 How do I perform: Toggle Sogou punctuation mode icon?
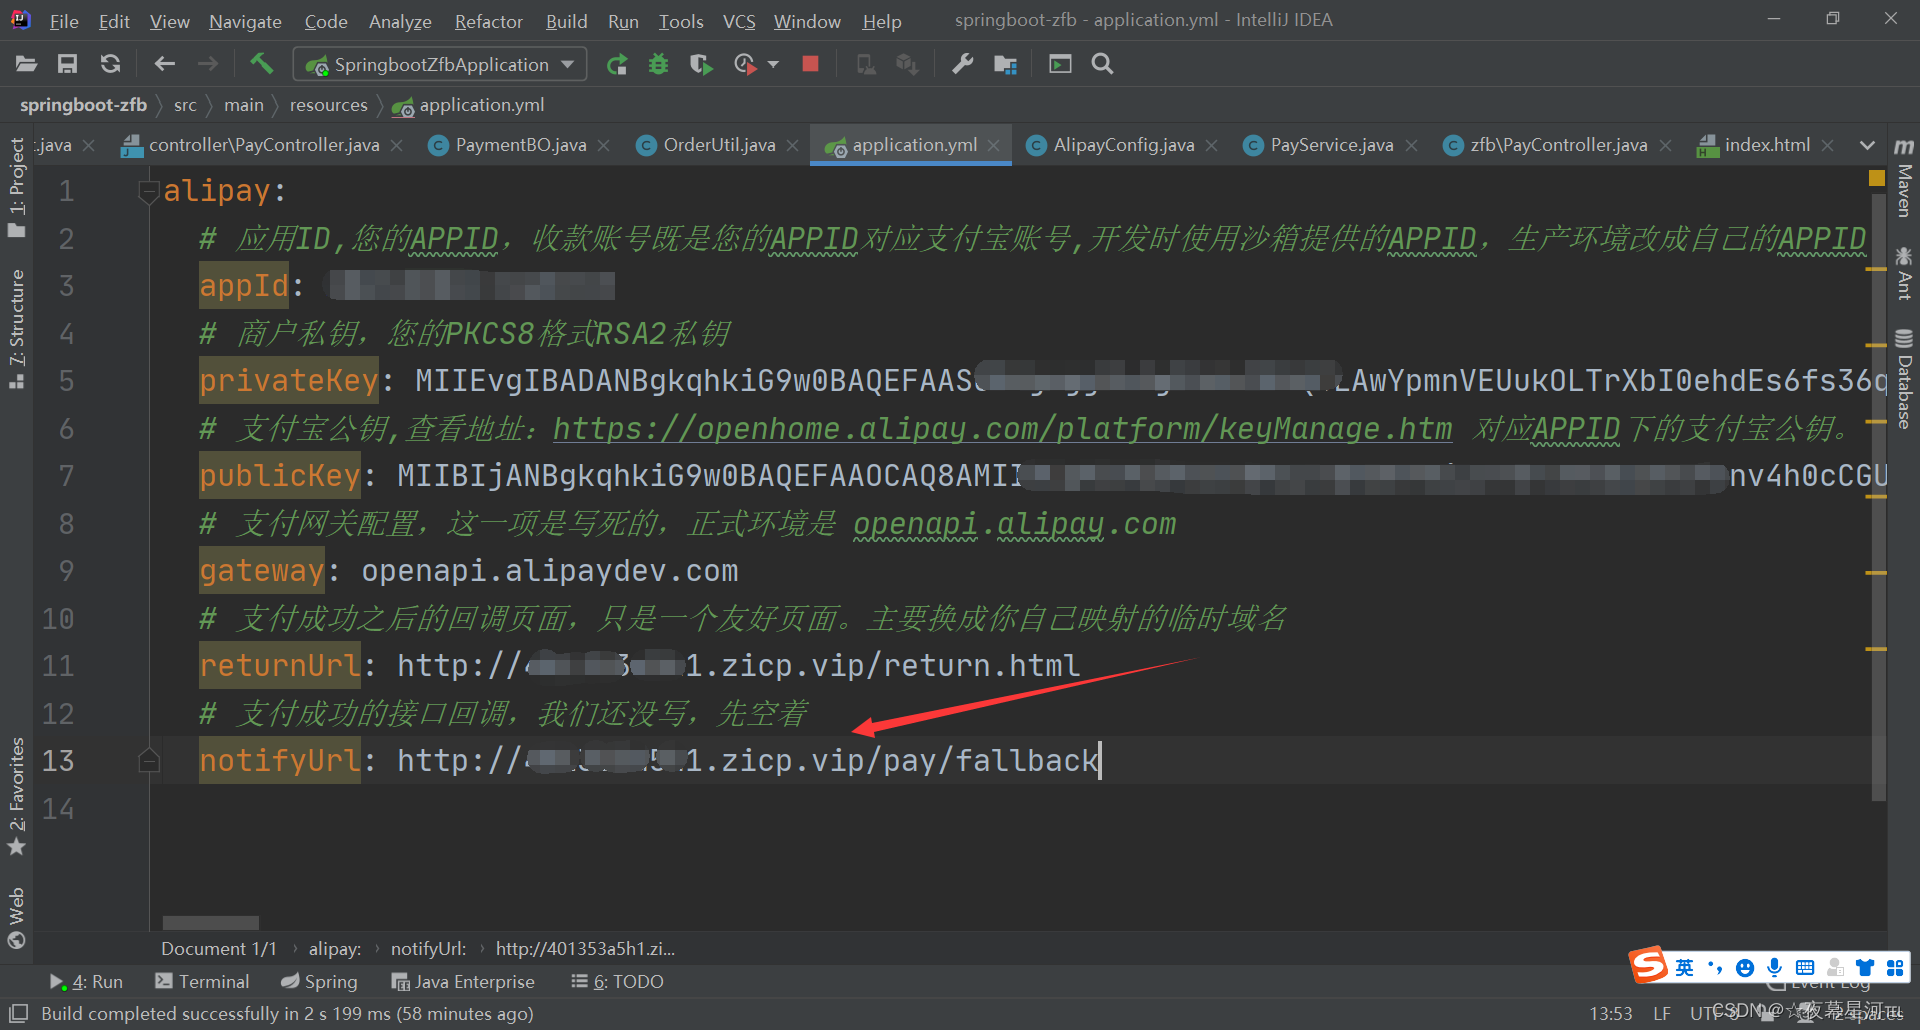pyautogui.click(x=1715, y=968)
